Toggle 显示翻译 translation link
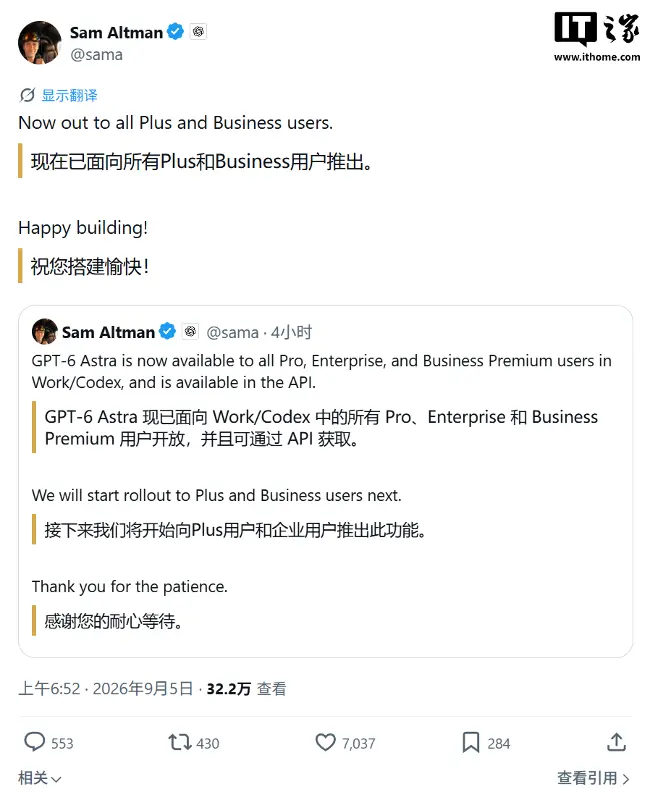The image size is (650, 800). tap(69, 95)
